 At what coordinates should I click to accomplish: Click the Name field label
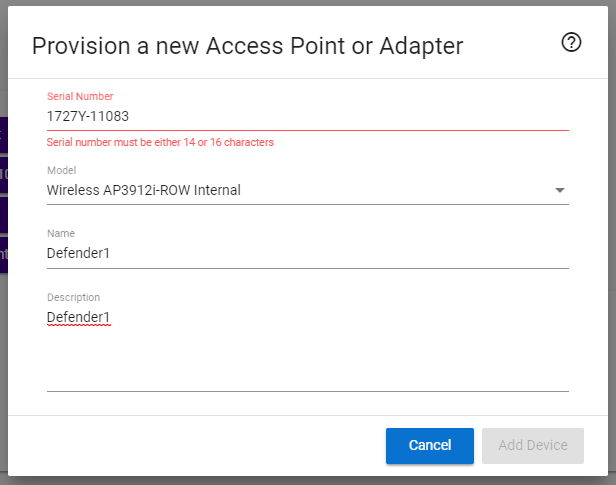coord(60,233)
